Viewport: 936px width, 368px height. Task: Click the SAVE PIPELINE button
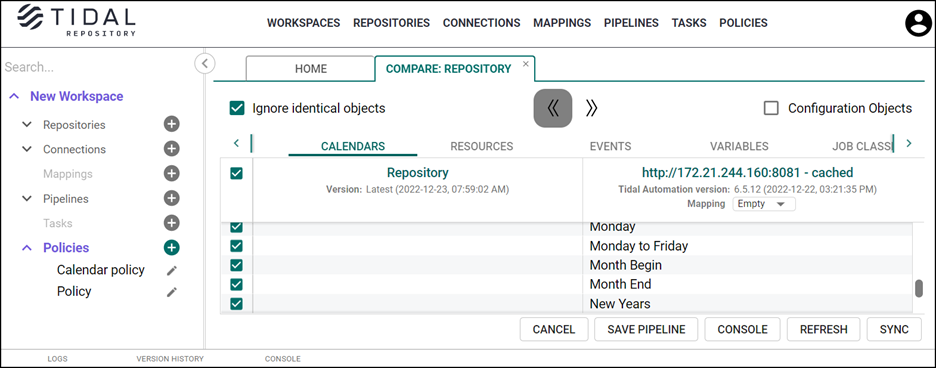point(646,329)
